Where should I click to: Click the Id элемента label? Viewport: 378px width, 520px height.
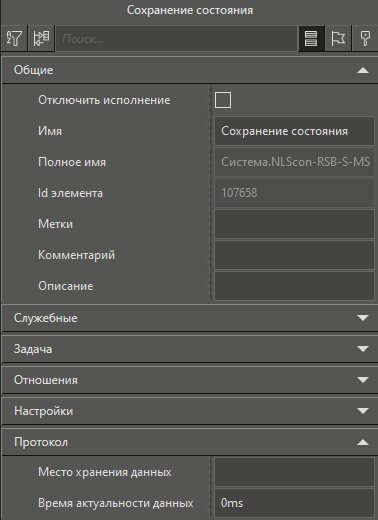(70, 193)
